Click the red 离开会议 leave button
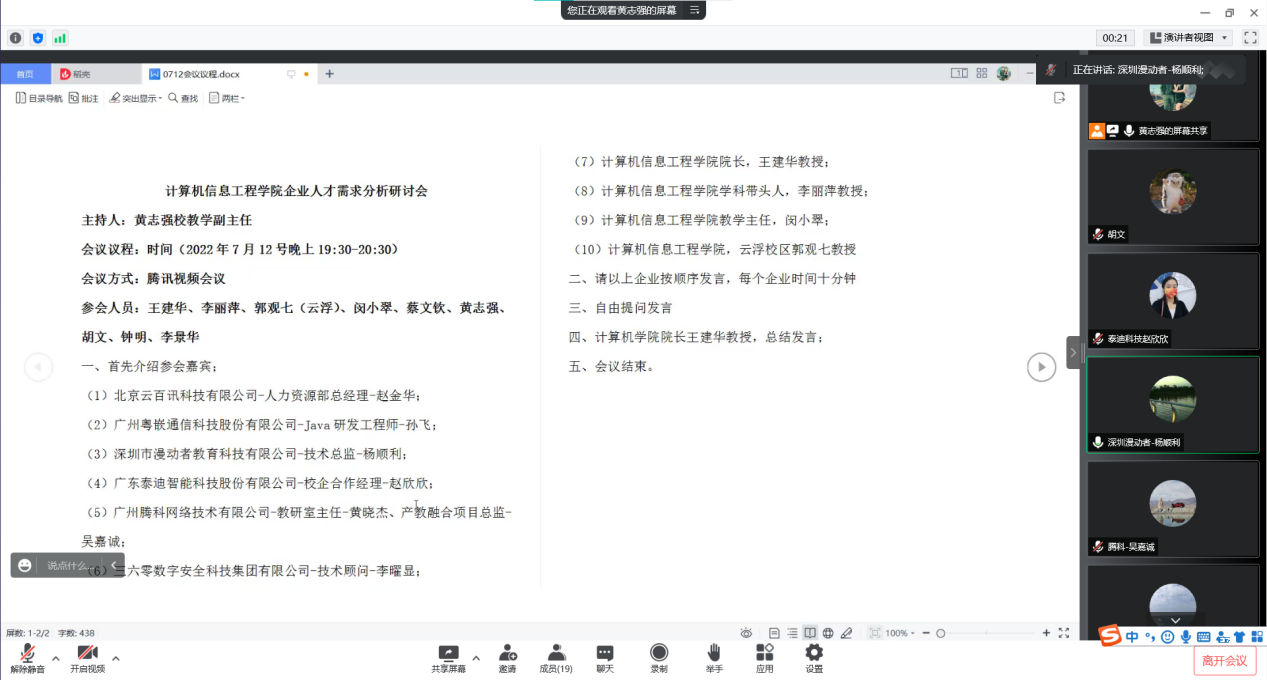This screenshot has width=1267, height=680. tap(1224, 660)
